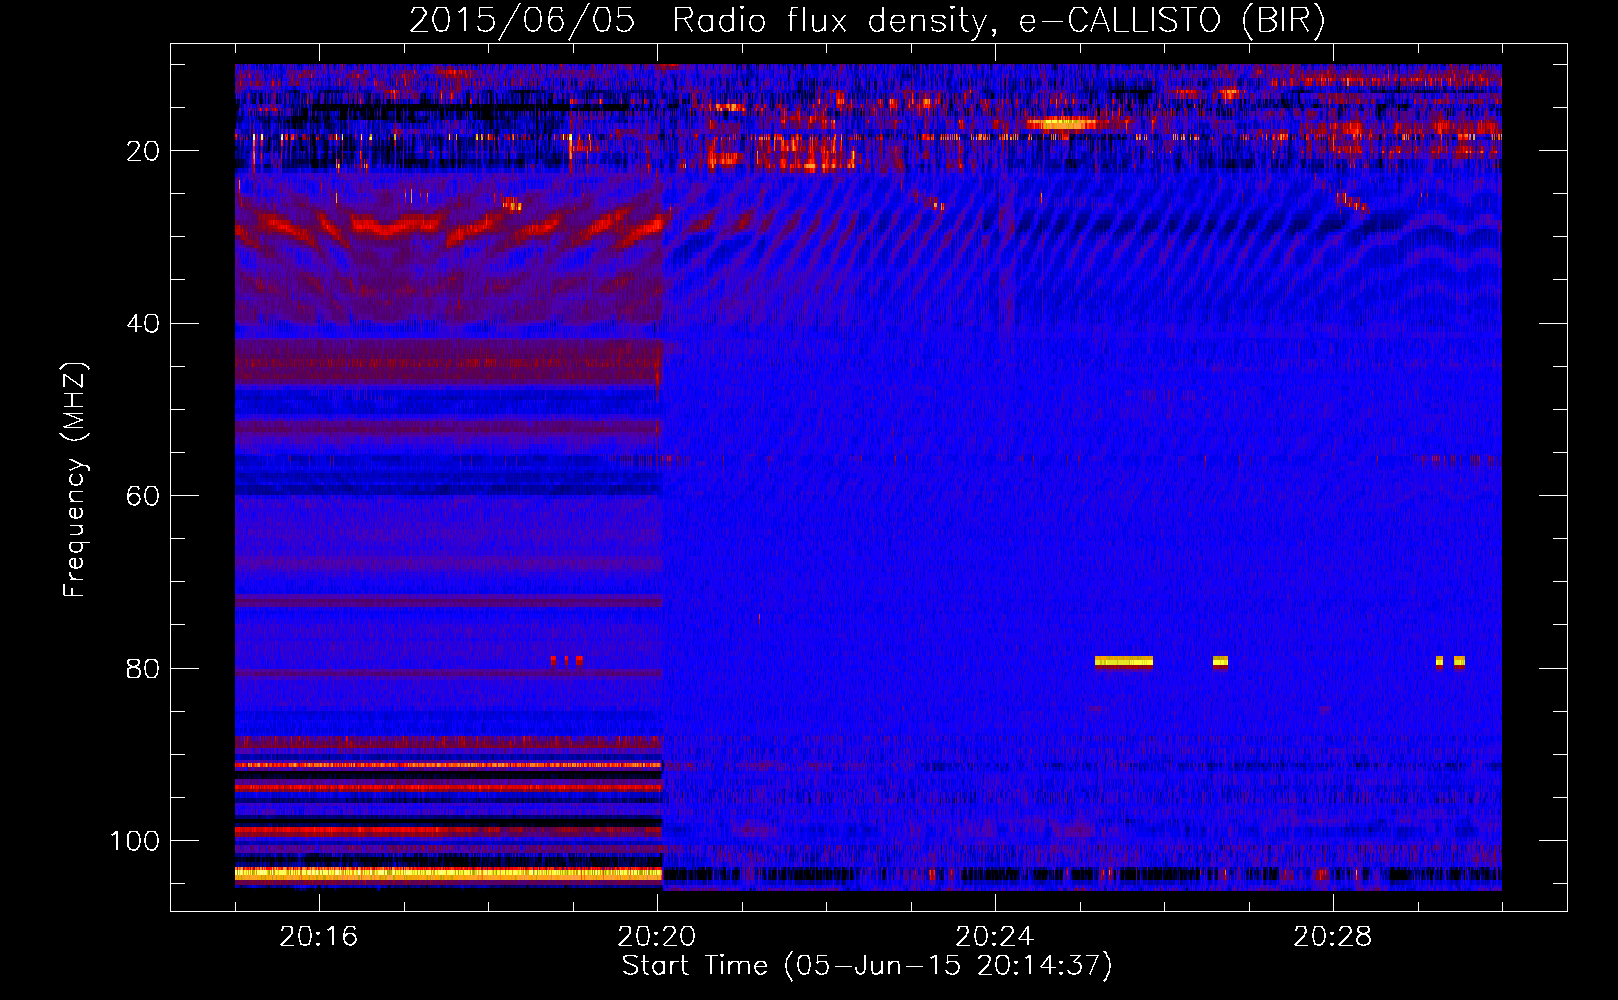Click the frequency tick label "60"
Viewport: 1618px width, 1000px height.
pos(144,497)
